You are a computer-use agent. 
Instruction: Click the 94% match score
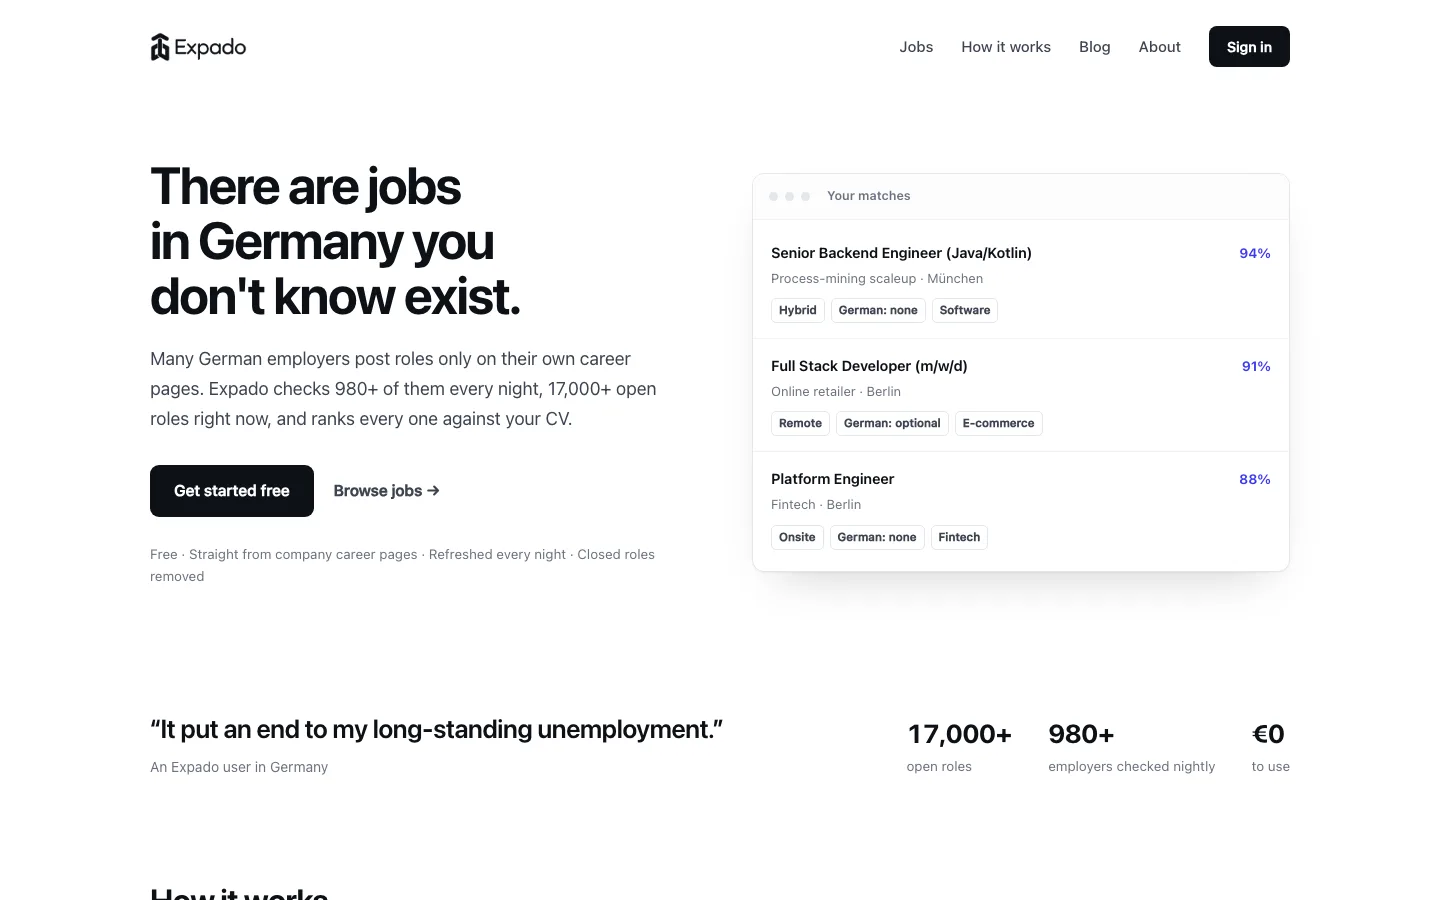click(1255, 253)
